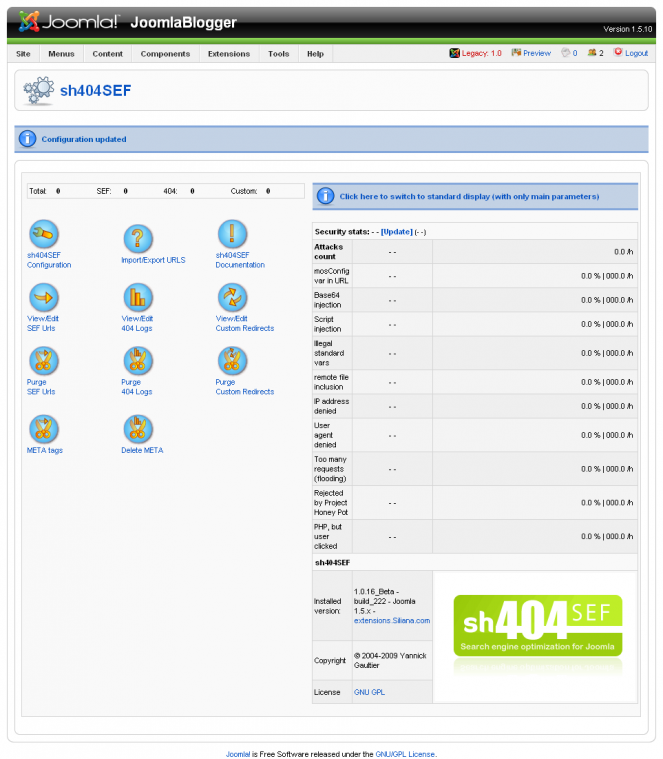
Task: Click the Configuration updated message
Action: click(84, 139)
